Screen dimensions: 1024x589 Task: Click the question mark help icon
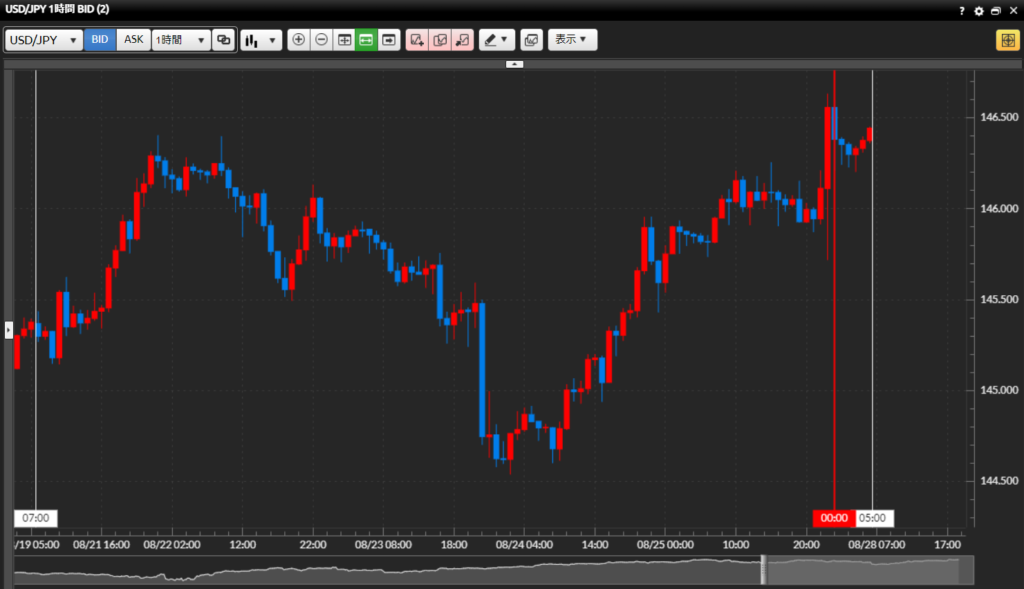pyautogui.click(x=962, y=10)
